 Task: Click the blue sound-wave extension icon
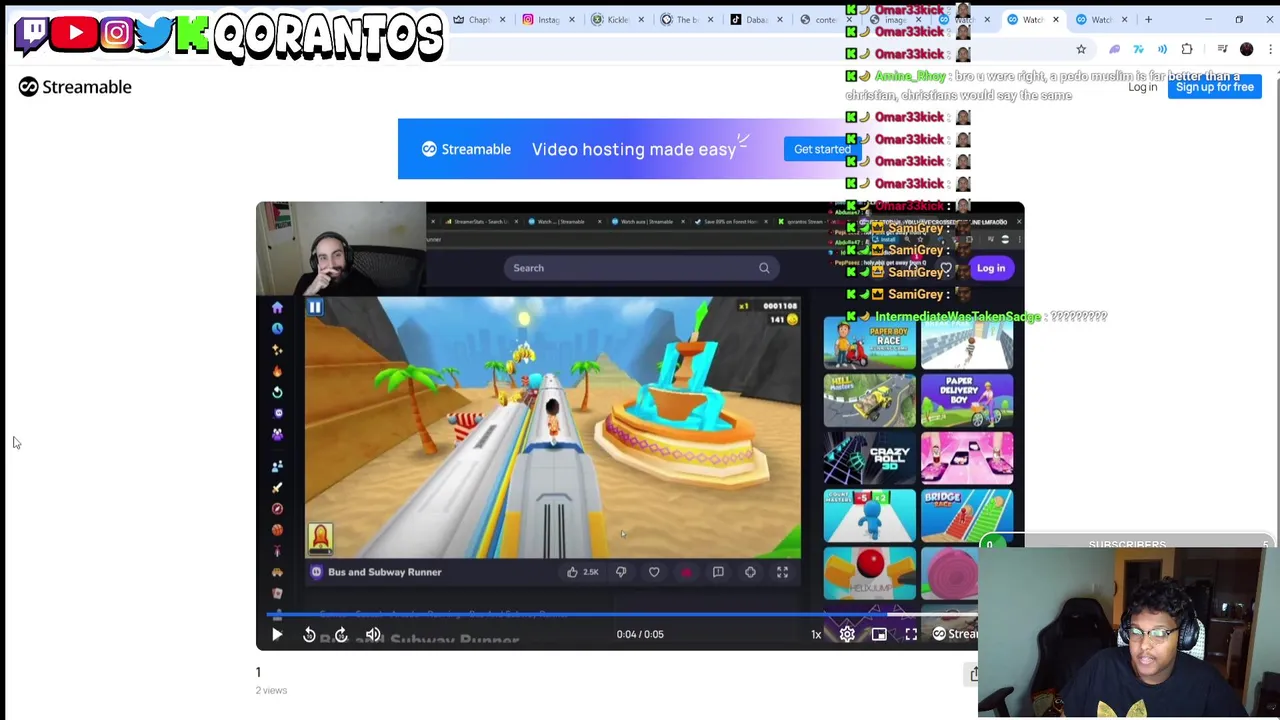tap(1162, 49)
